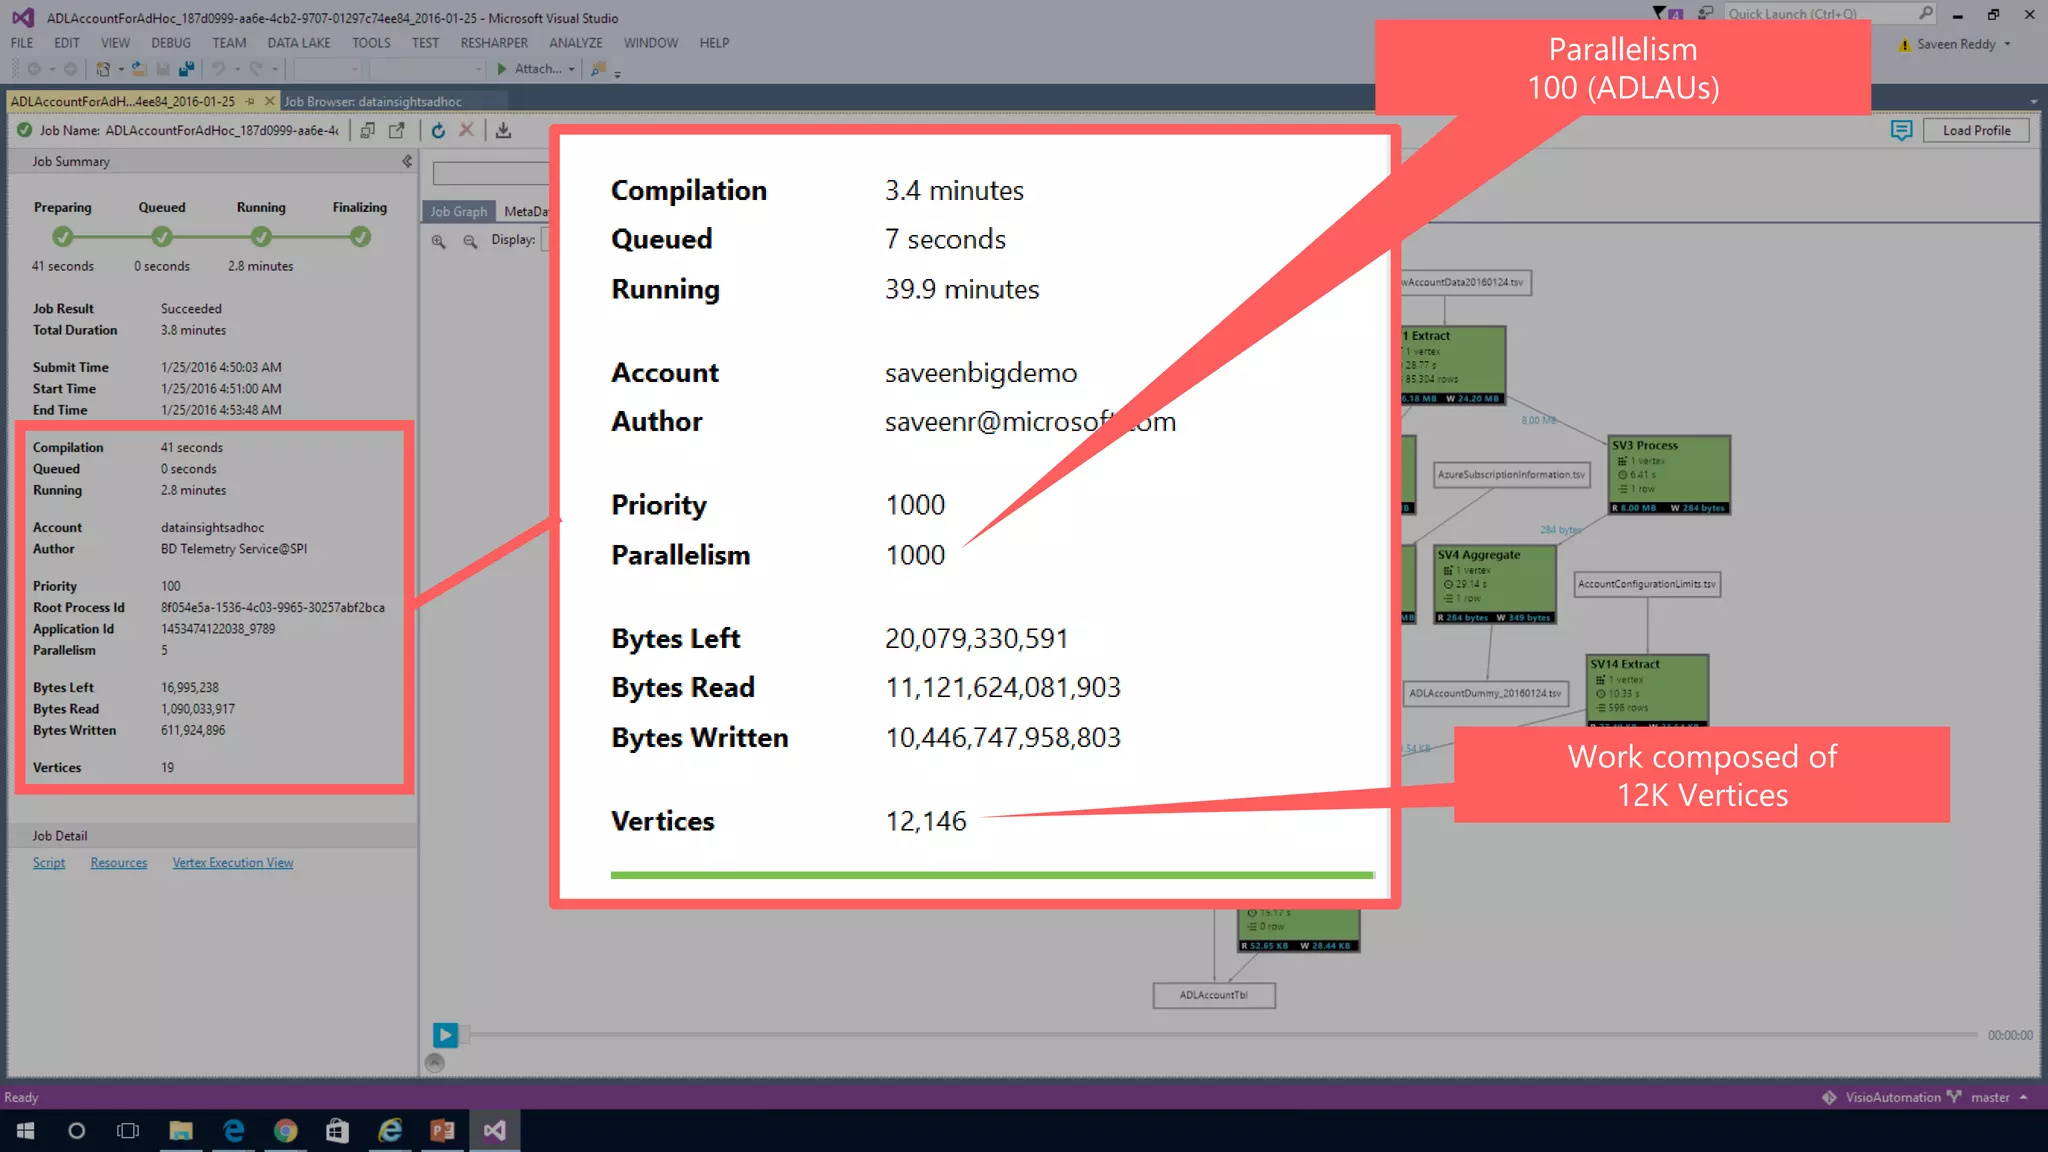Click the send feedback icon in title bar
The image size is (2048, 1152).
coord(1705,14)
